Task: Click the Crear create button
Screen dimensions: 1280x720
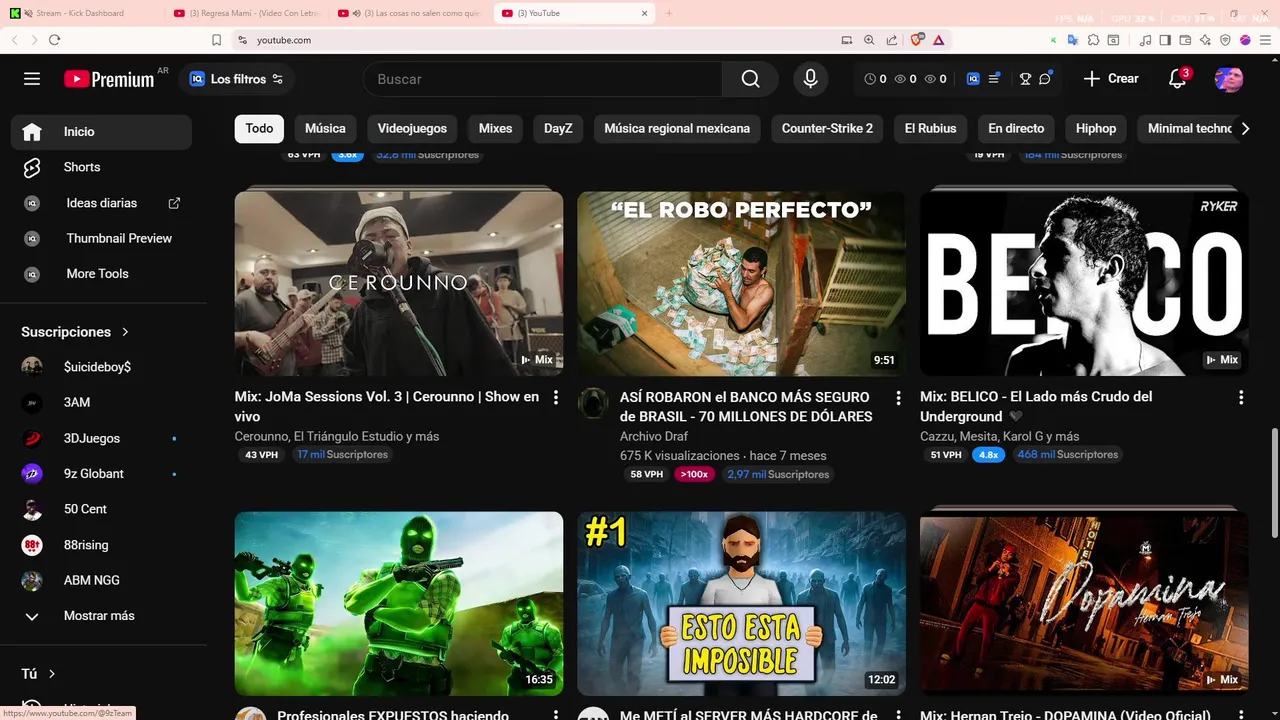Action: (x=1111, y=79)
